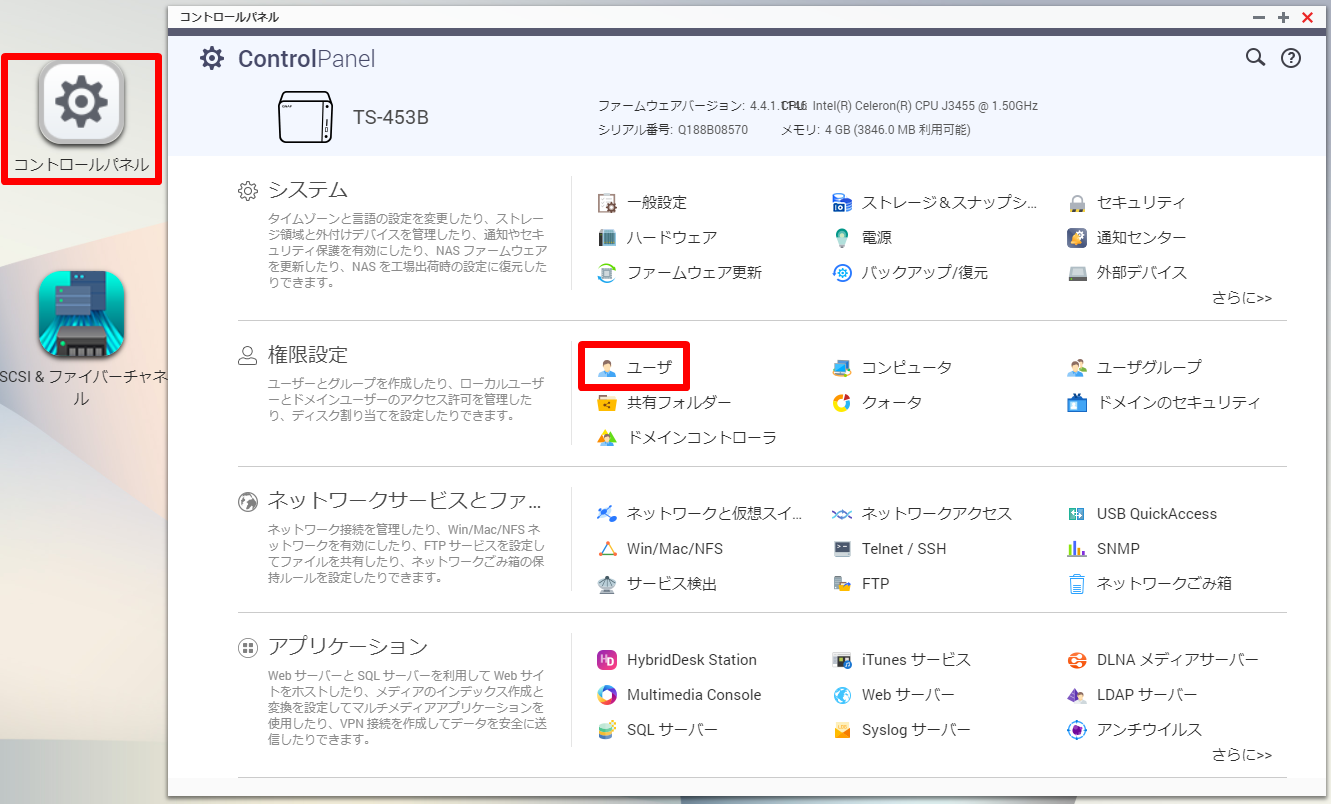The height and width of the screenshot is (804, 1331).
Task: Click the TS-453B NAS device image
Action: (x=305, y=117)
